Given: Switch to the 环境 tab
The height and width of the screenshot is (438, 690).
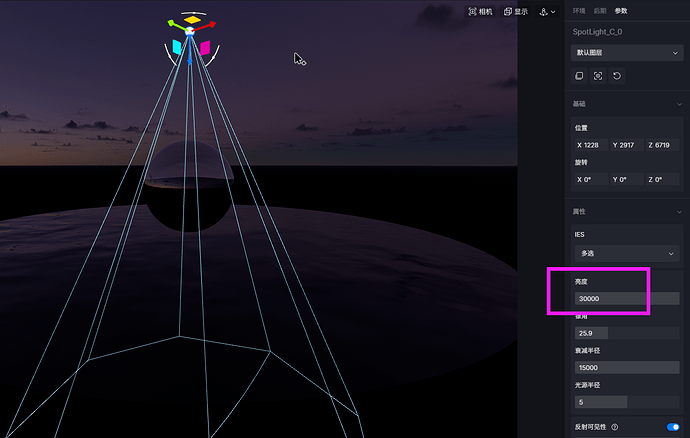Looking at the screenshot, I should 579,10.
